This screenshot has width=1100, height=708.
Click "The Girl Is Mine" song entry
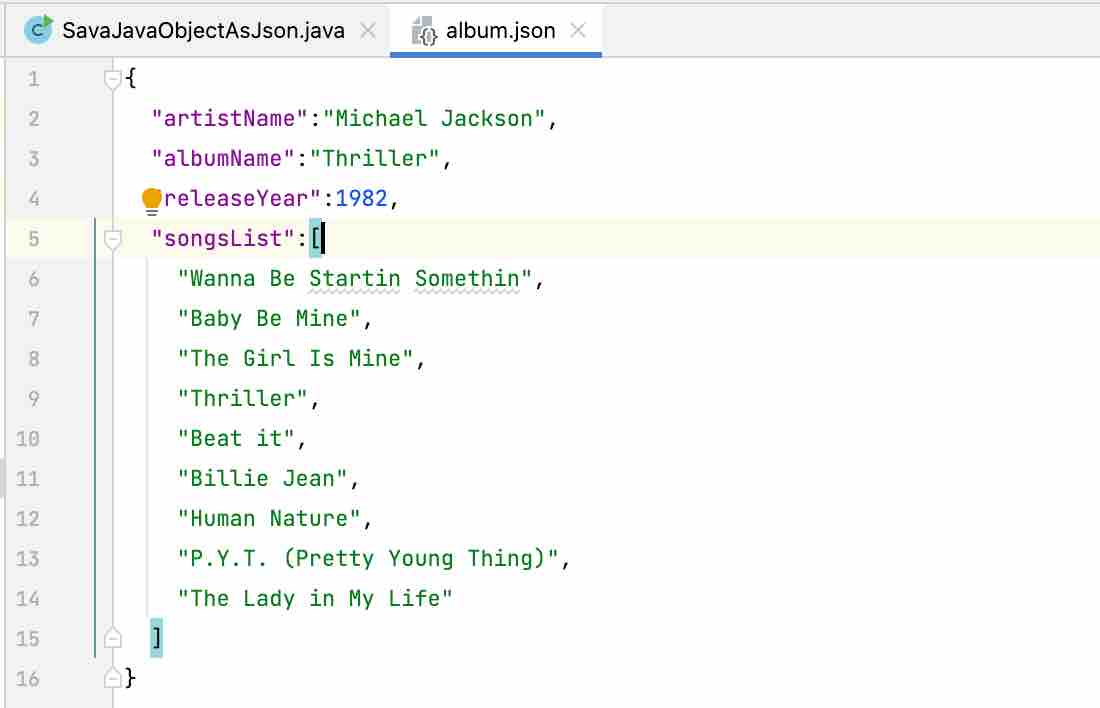295,359
